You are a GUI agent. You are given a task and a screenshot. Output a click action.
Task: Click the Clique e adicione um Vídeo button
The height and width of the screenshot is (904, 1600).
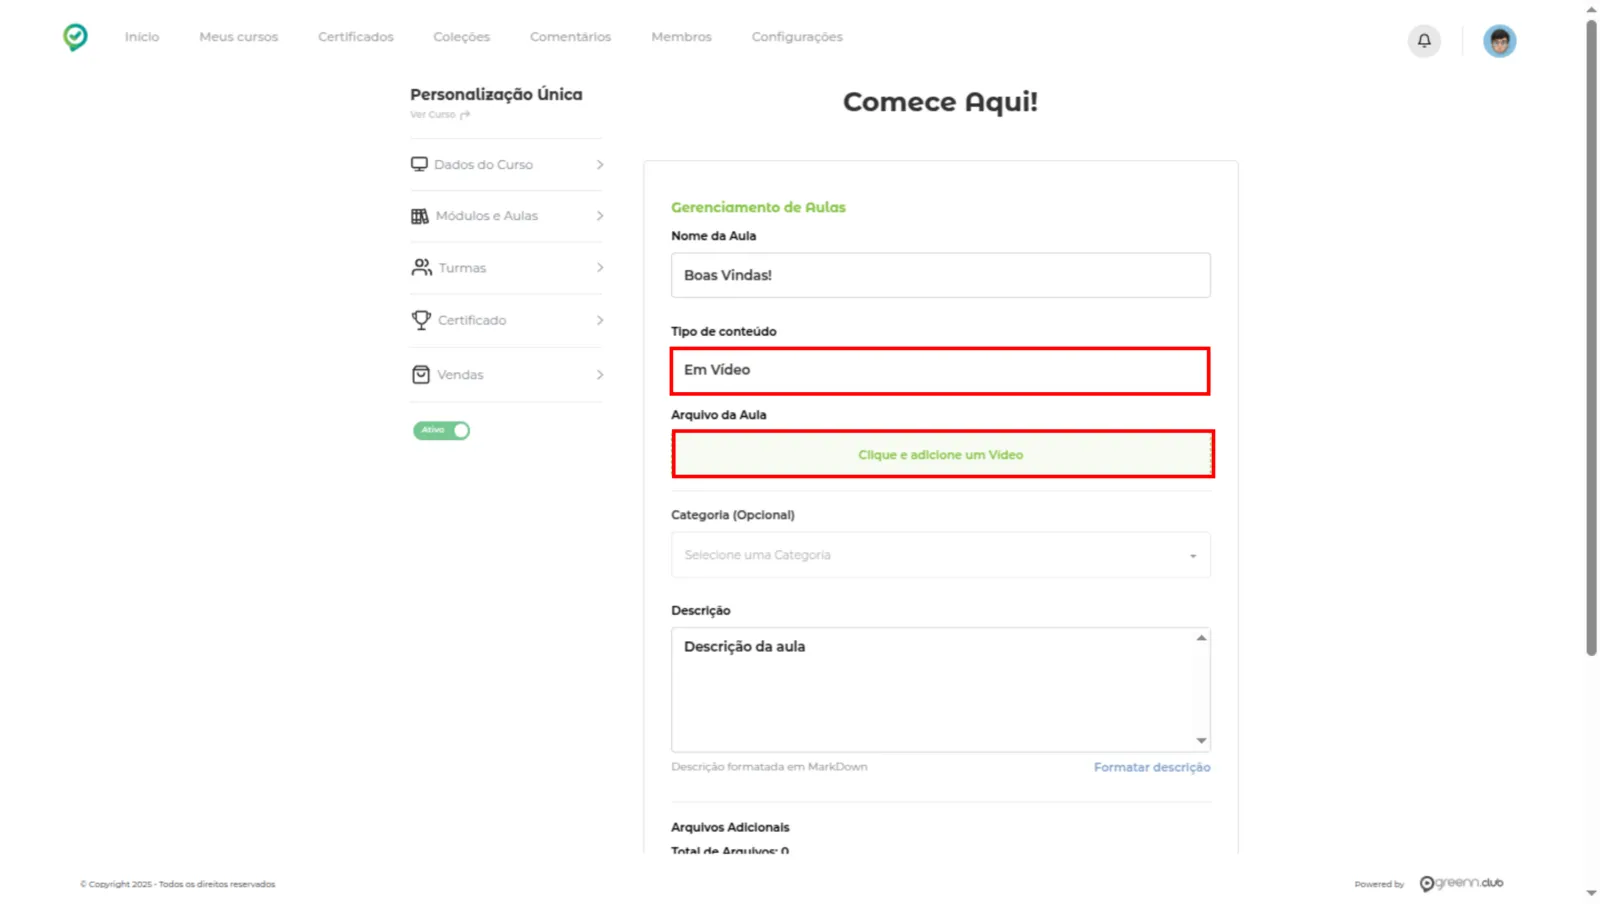coord(942,454)
